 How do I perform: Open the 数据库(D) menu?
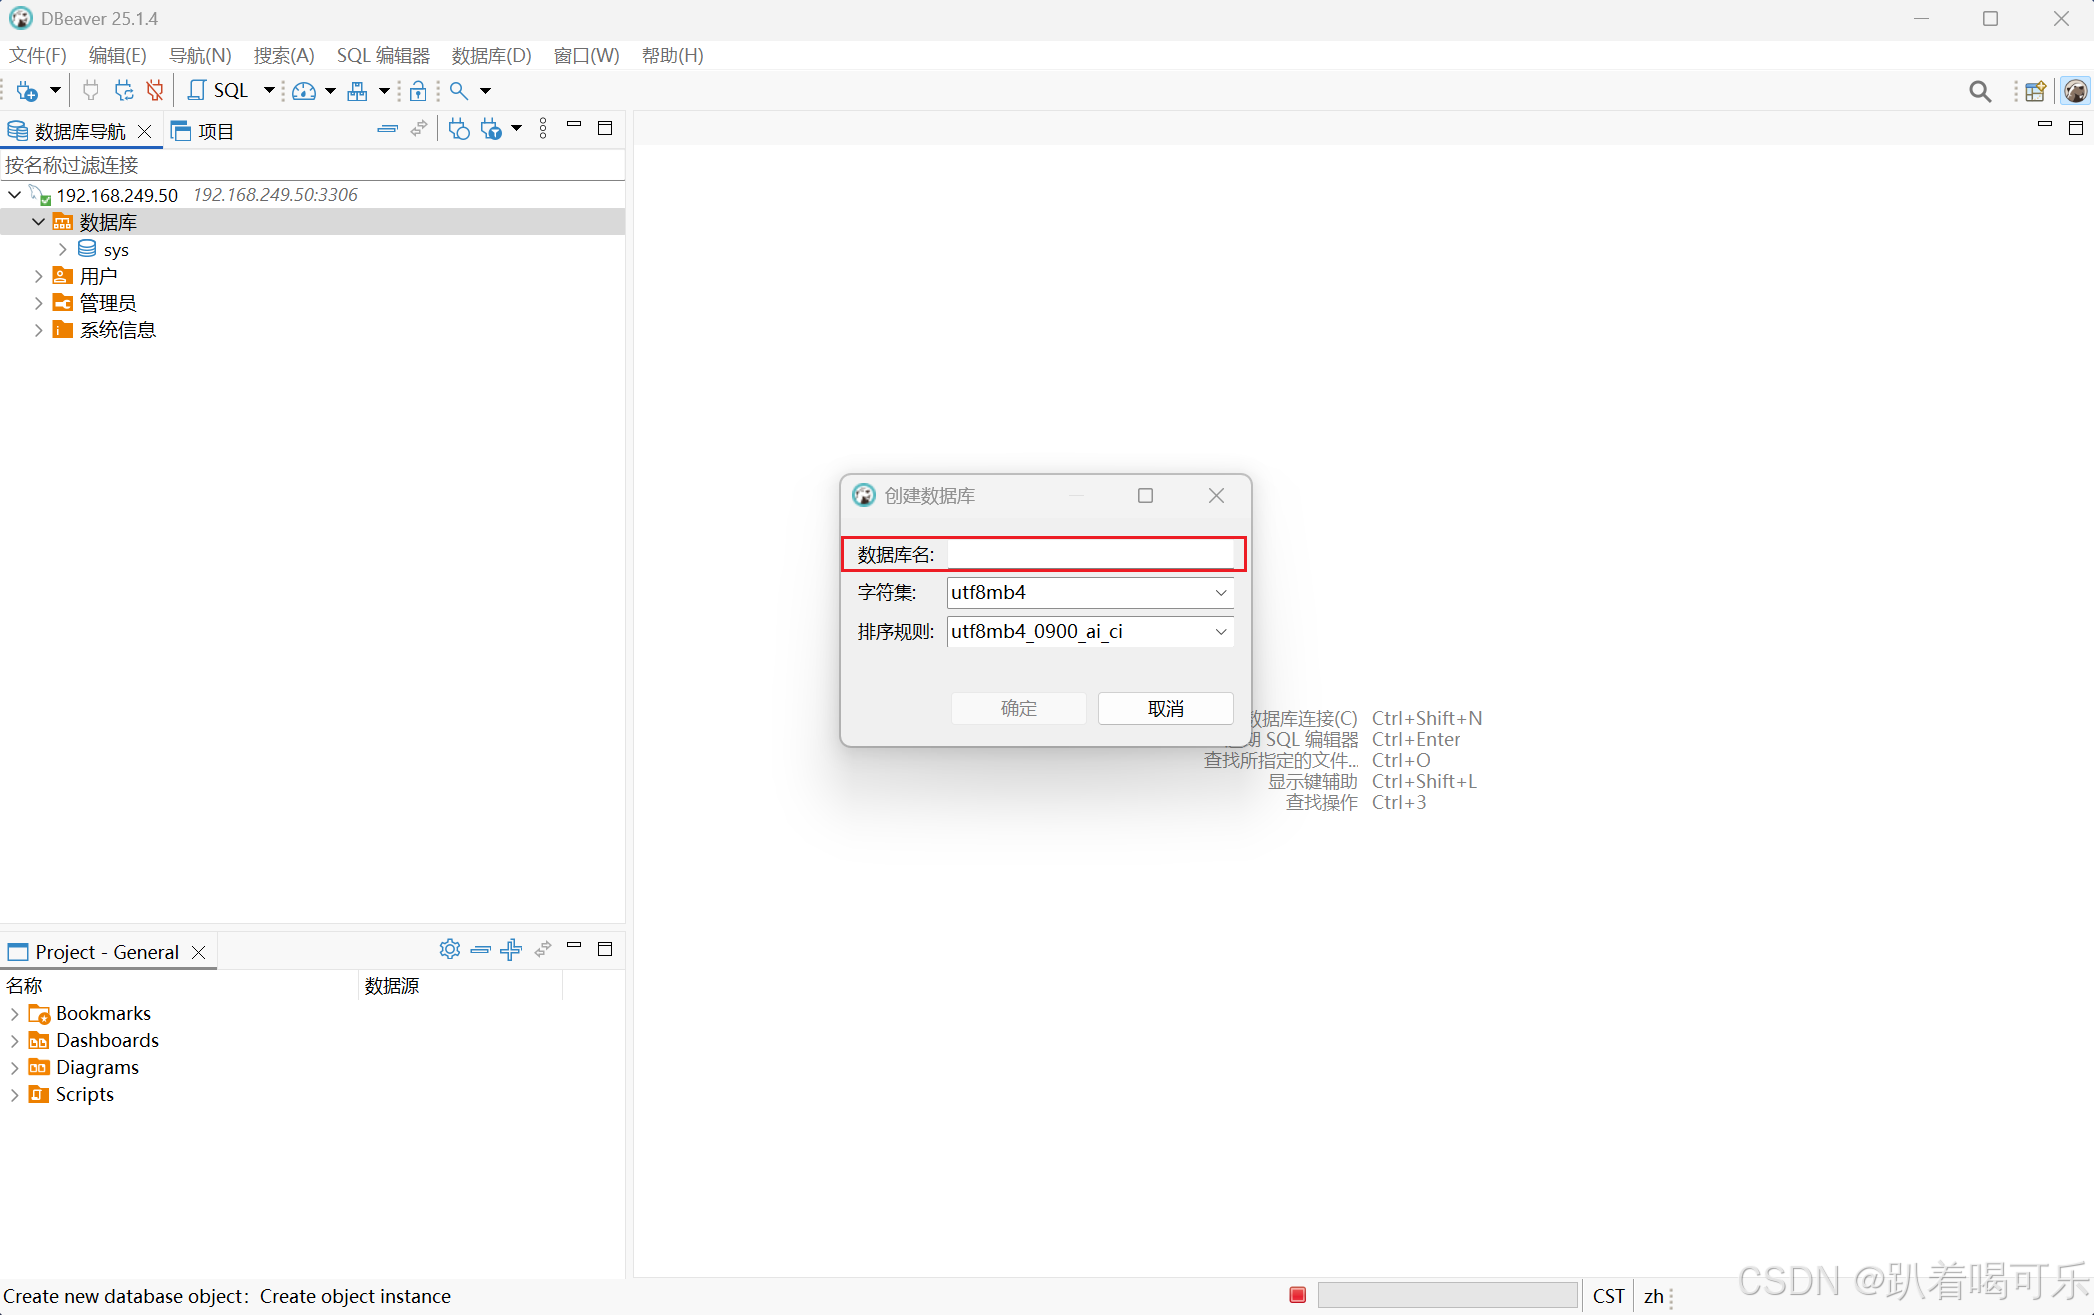coord(491,56)
